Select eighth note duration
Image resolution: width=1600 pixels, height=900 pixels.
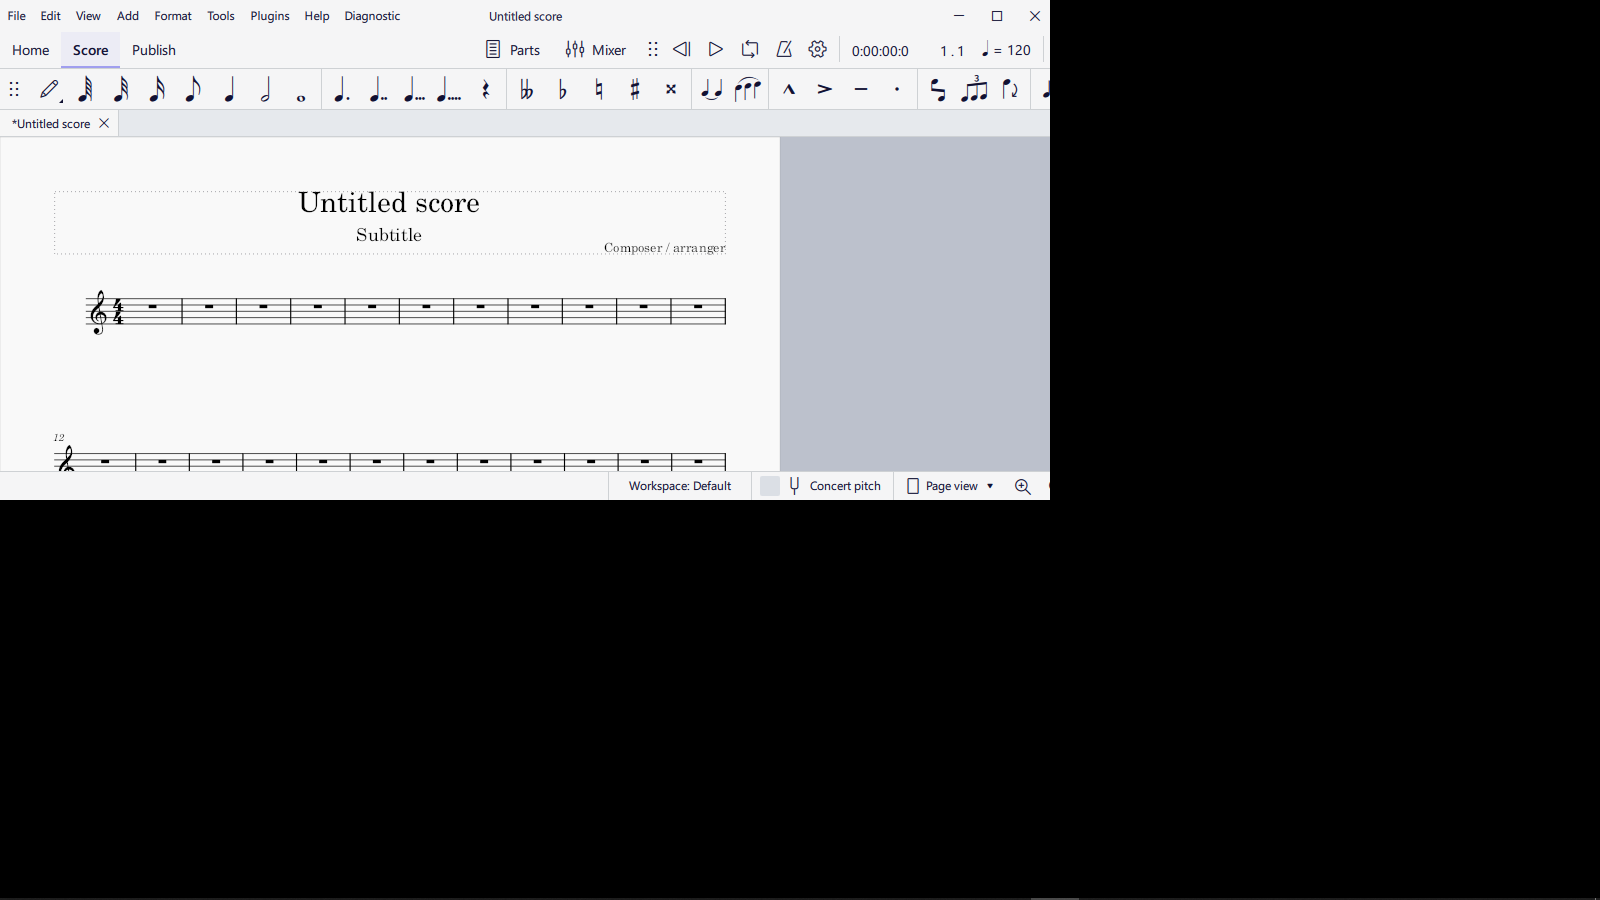tap(193, 90)
